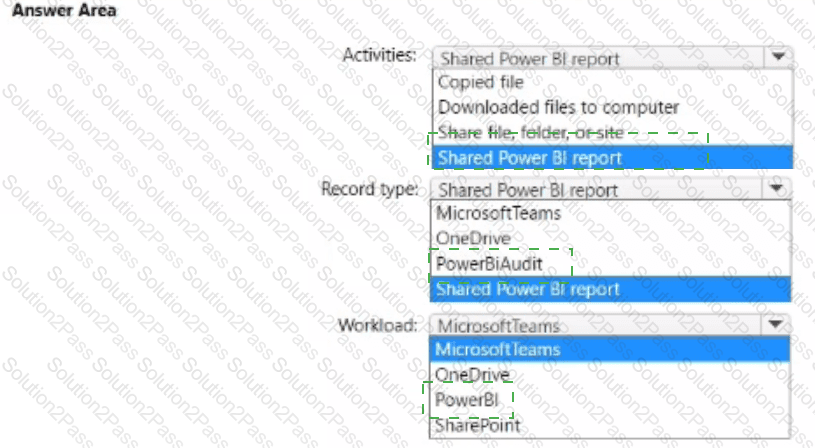Screen dimensions: 815x448
Task: Select Shared Power BI report in Record type list
Action: pyautogui.click(x=610, y=289)
